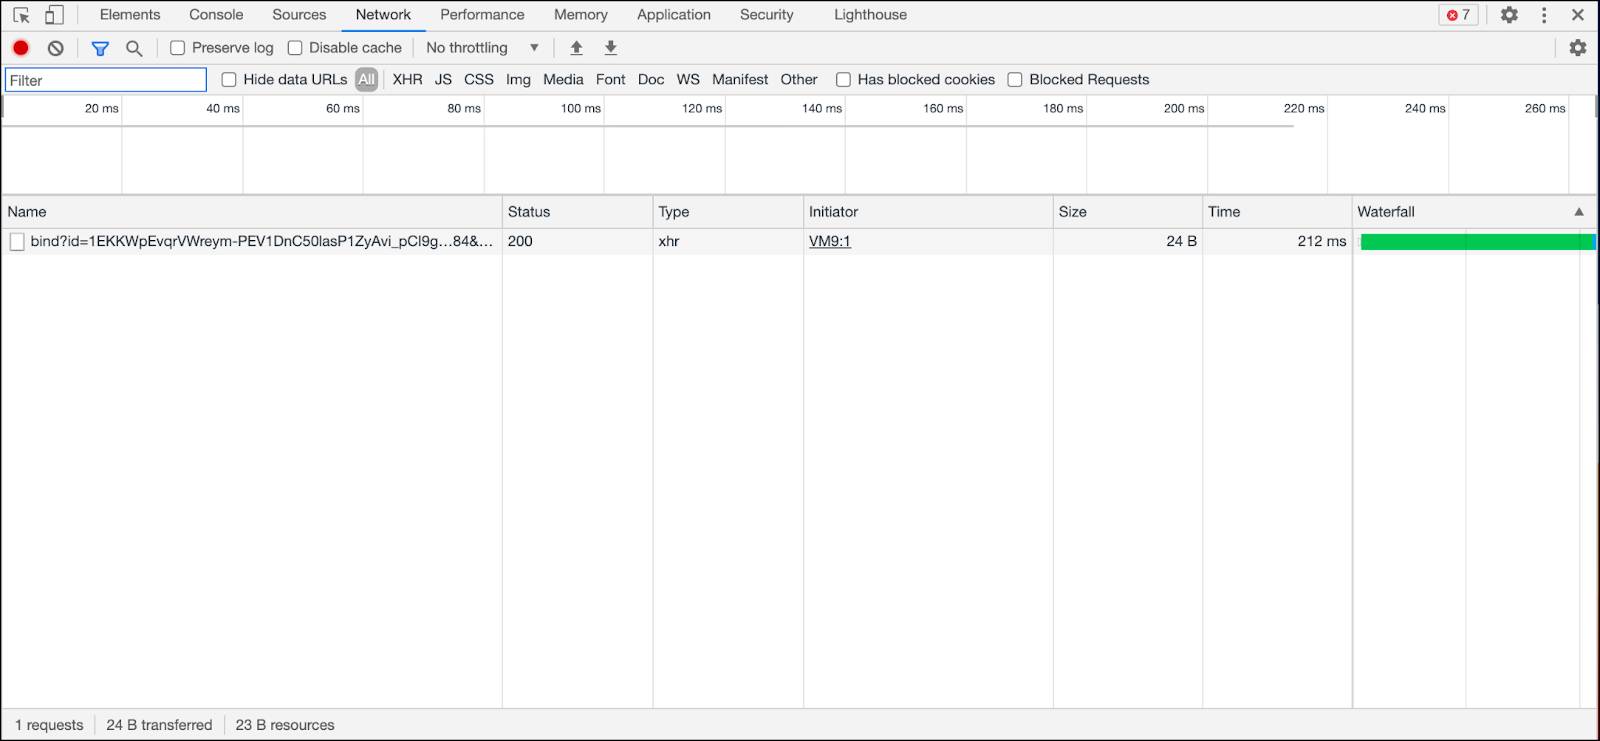Click the green waterfall bar

click(1477, 241)
